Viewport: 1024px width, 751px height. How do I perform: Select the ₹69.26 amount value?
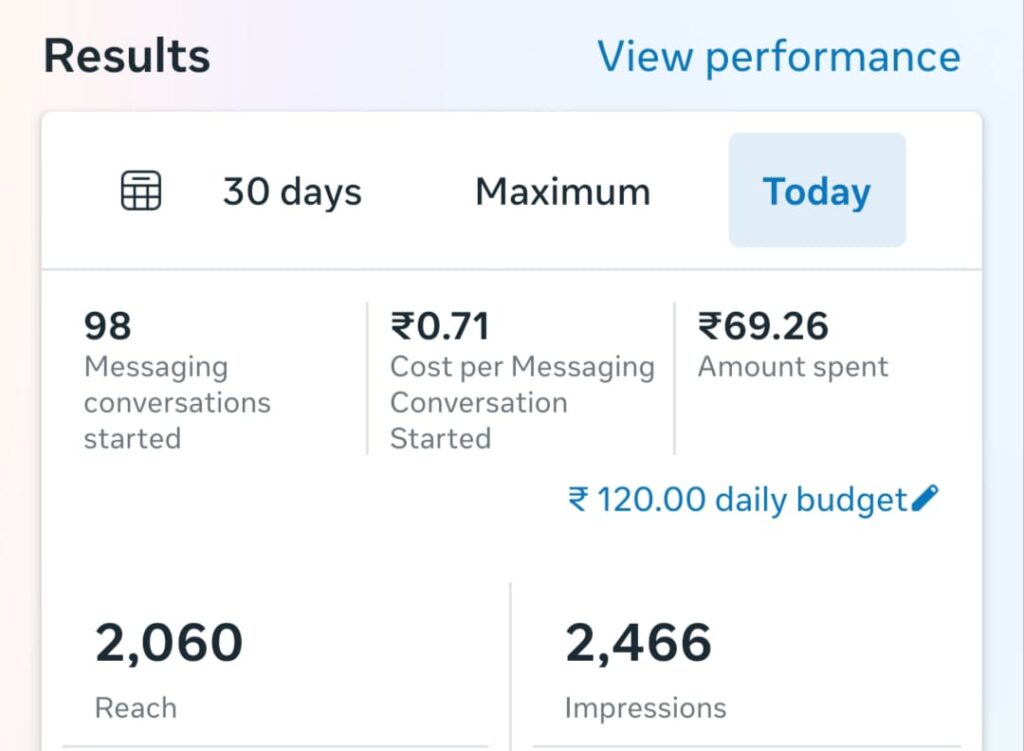point(763,326)
